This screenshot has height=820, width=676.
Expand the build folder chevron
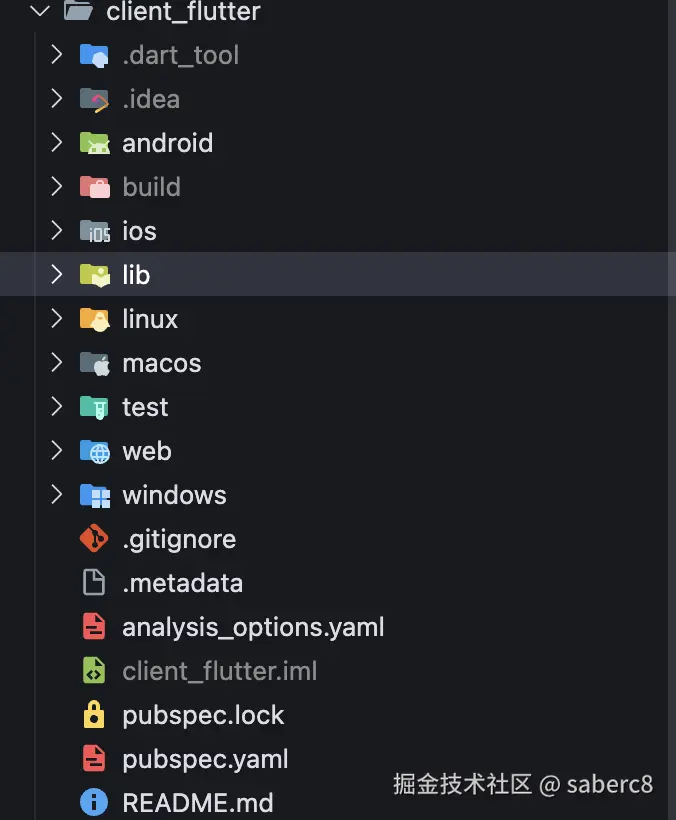[57, 187]
